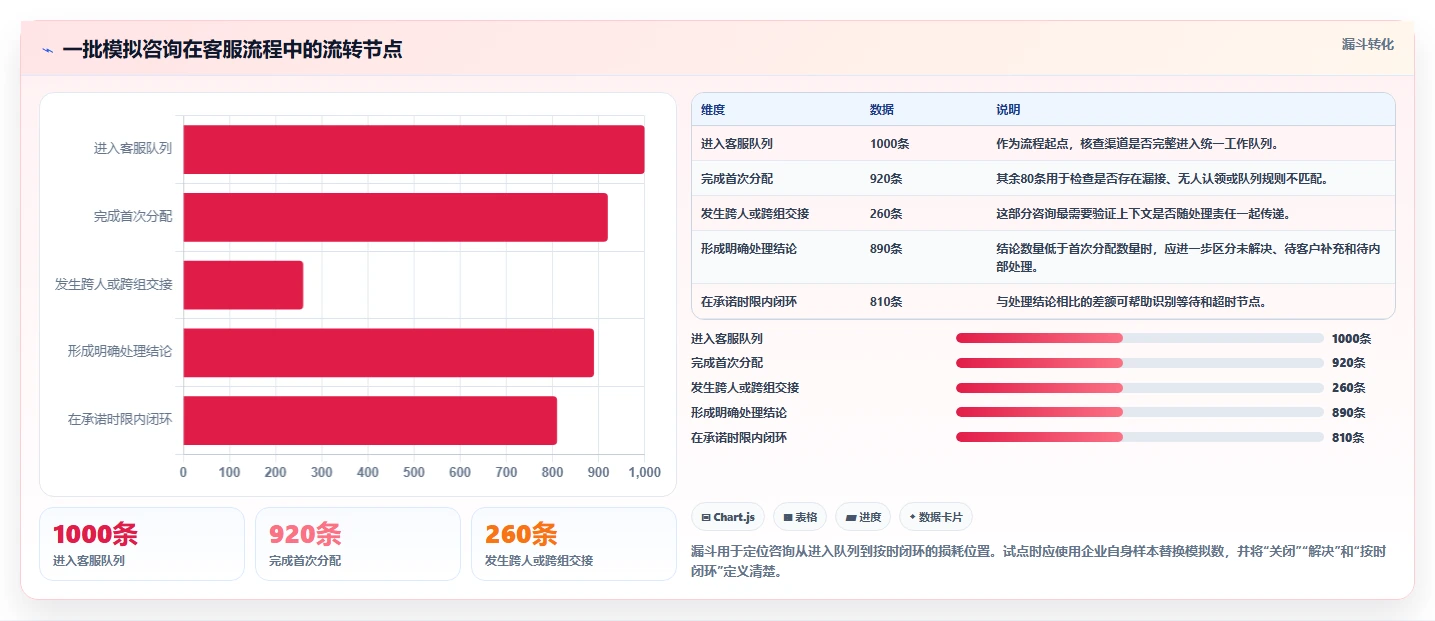Screen dimensions: 1435x621
Task: Click the 在承诺时限内闭环 progress bar
Action: 1140,437
